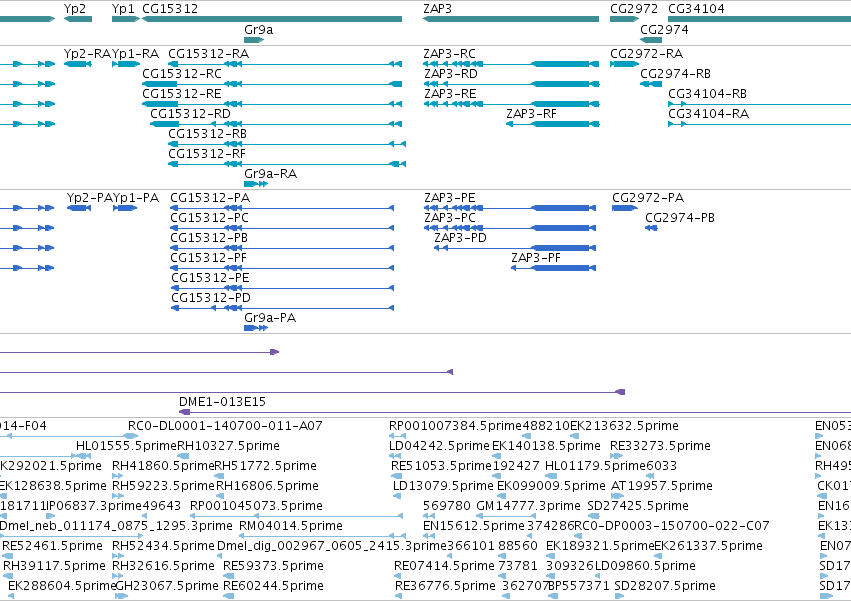
Task: Open transcript 'Gr9a-RA'
Action: tap(270, 174)
